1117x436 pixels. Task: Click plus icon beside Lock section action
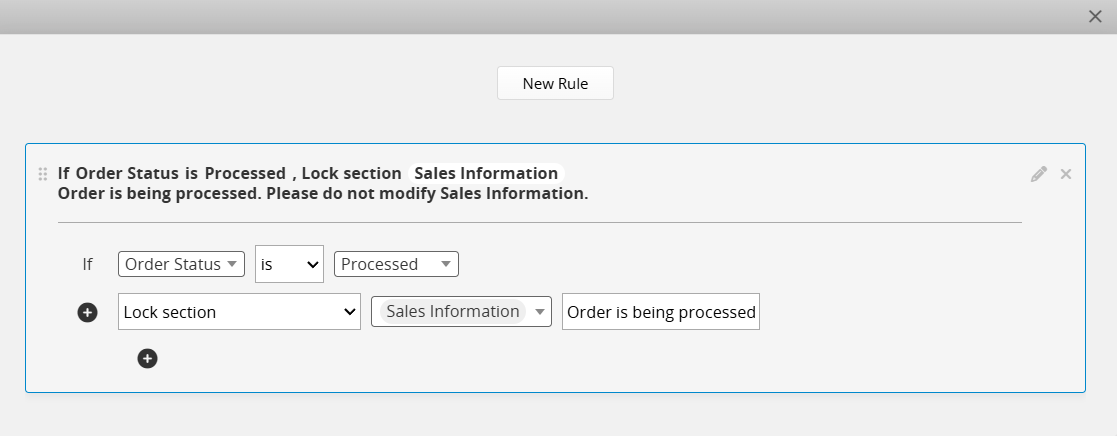(87, 313)
